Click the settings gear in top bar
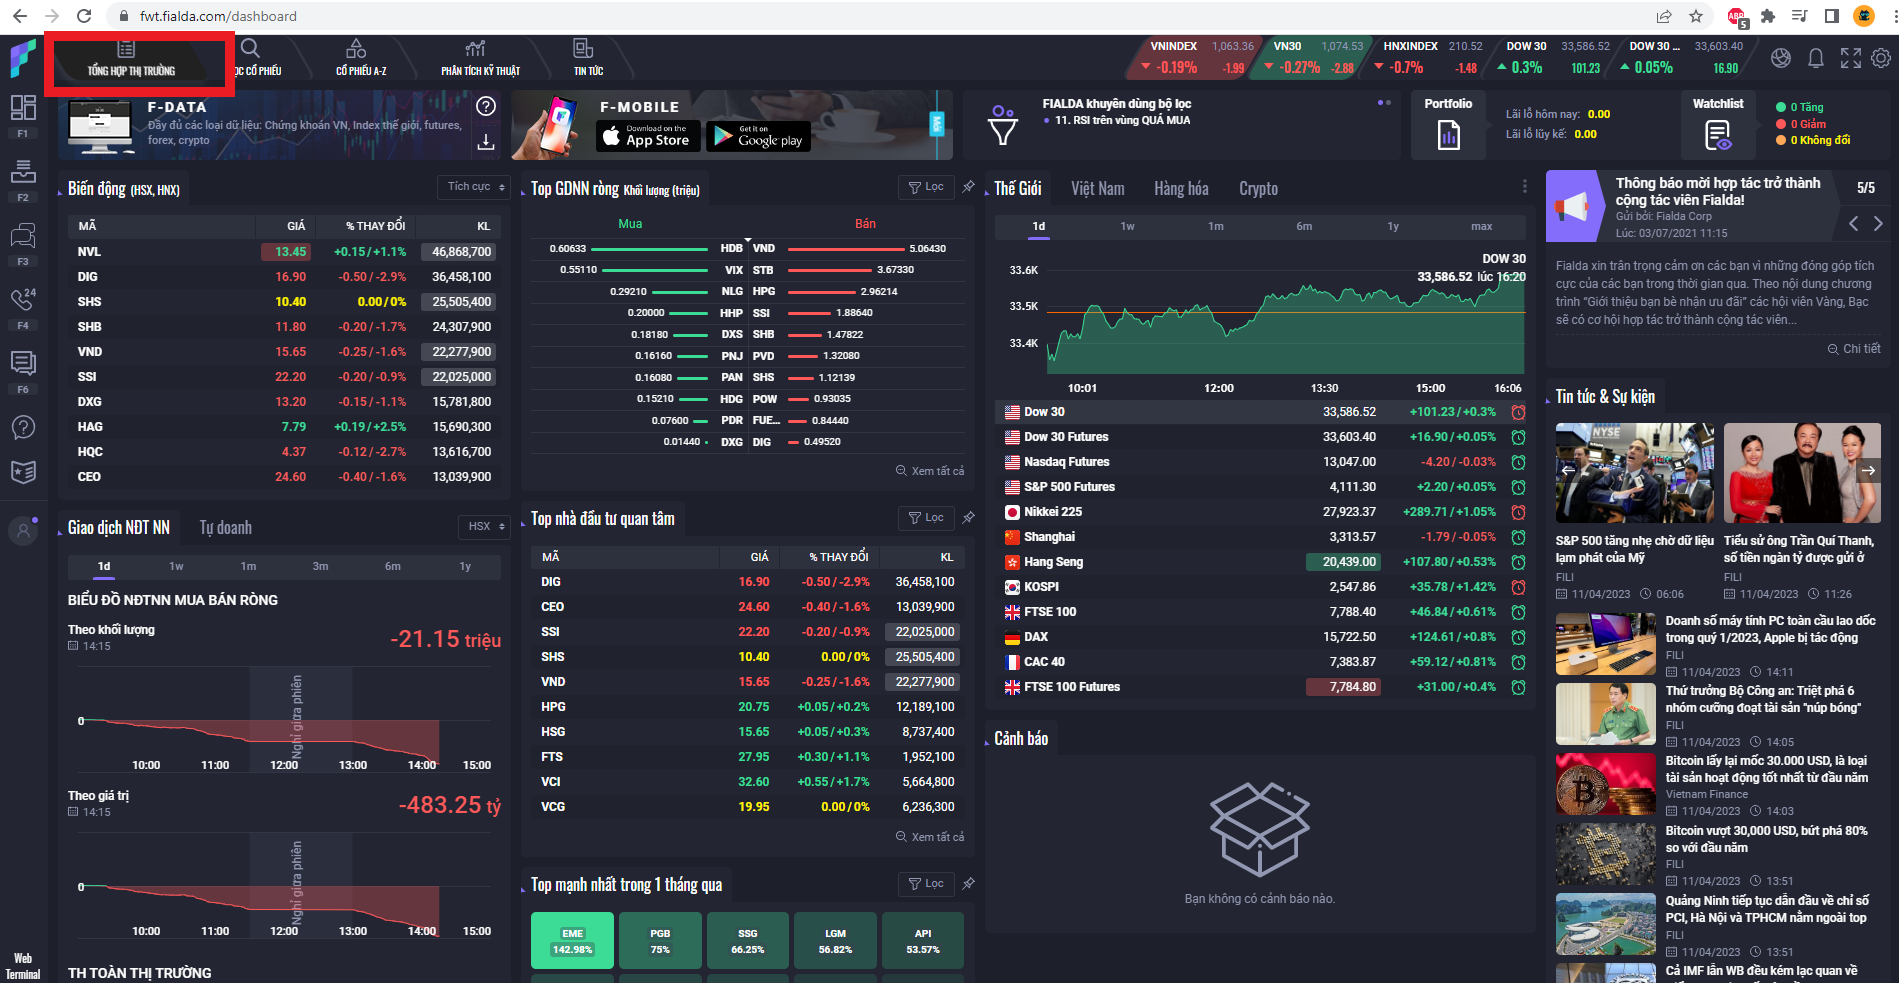The image size is (1899, 983). click(1881, 59)
